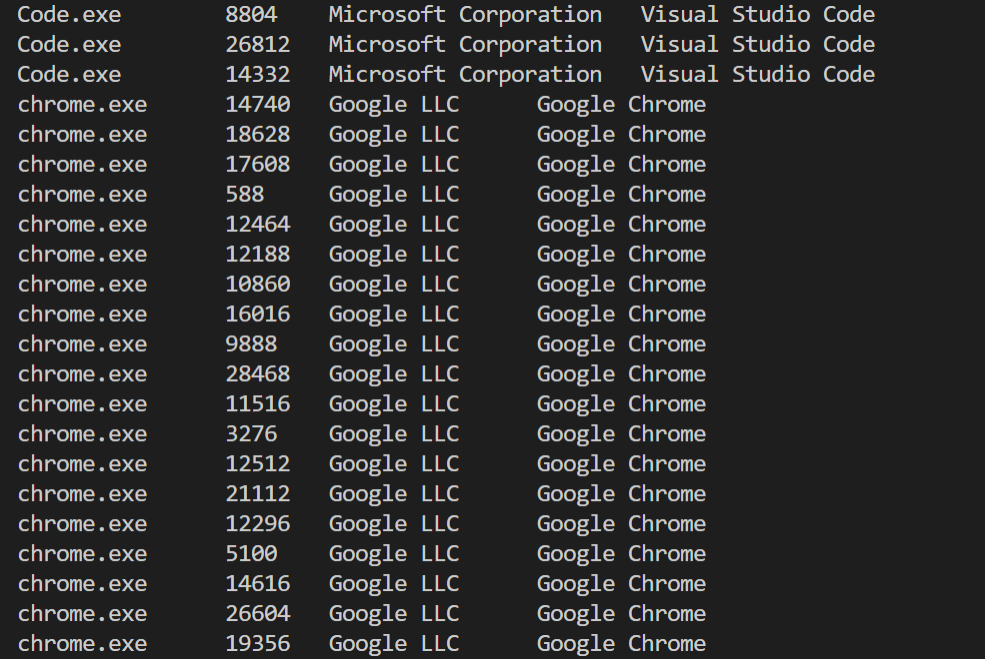Click the process ID 14740

click(x=257, y=105)
